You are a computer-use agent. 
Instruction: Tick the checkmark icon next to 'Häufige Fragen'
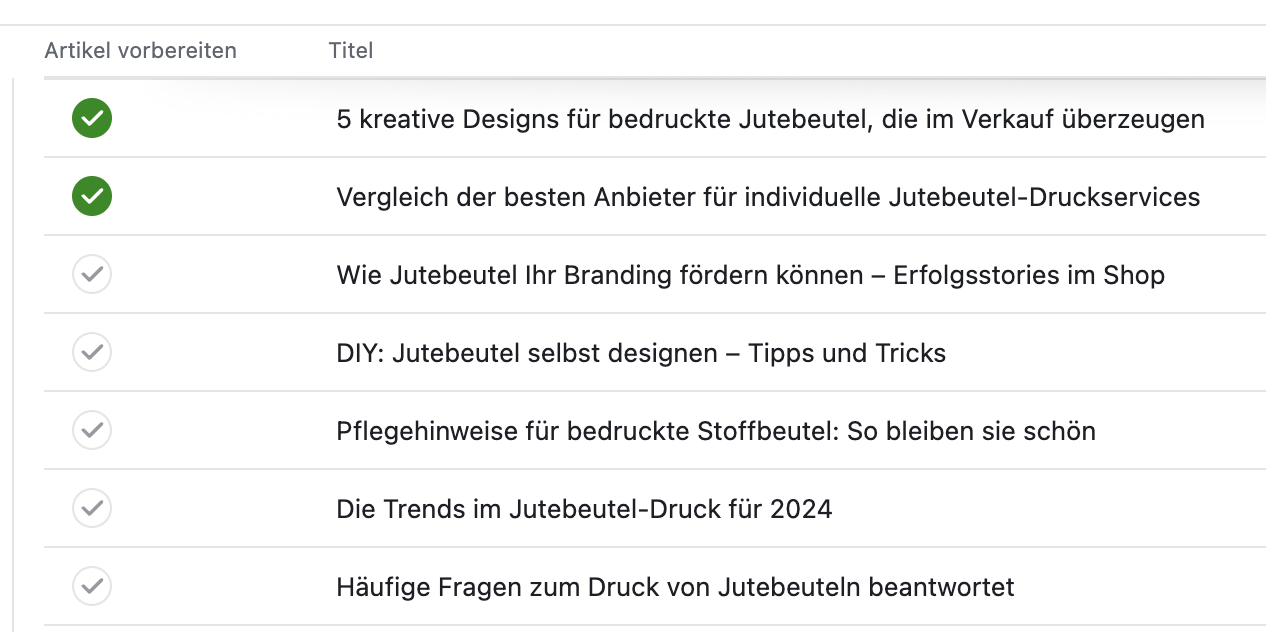coord(92,586)
